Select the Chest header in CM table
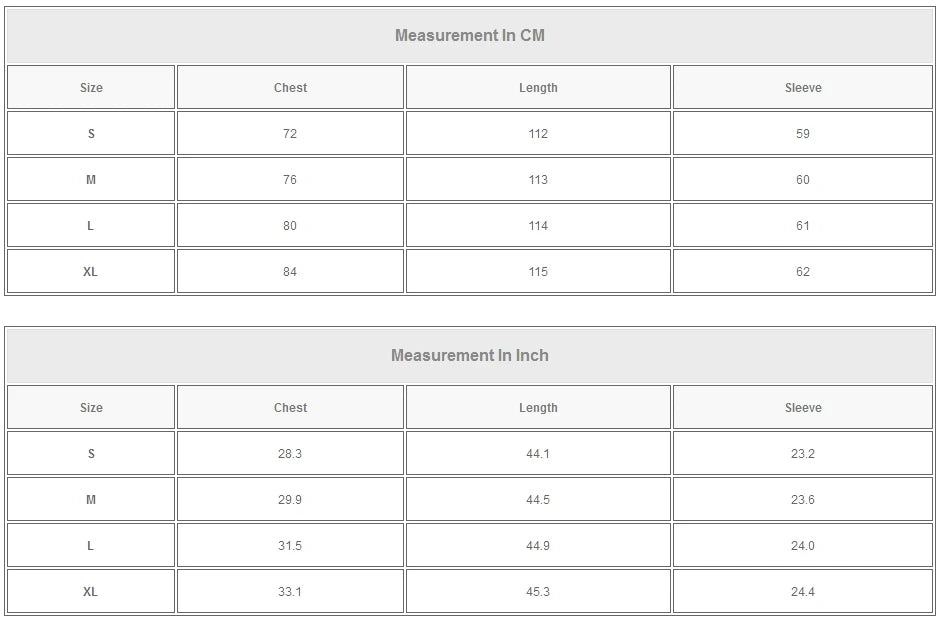The image size is (940, 622). (290, 88)
